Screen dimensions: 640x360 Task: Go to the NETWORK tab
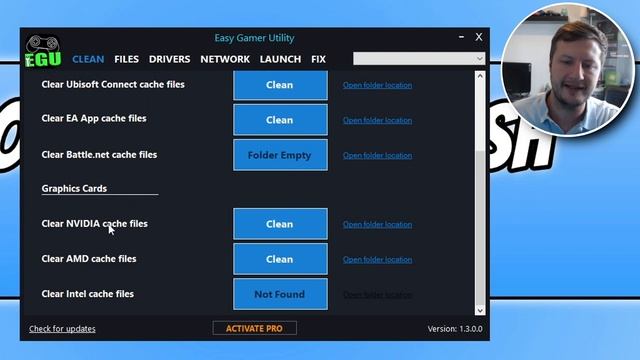click(x=225, y=59)
